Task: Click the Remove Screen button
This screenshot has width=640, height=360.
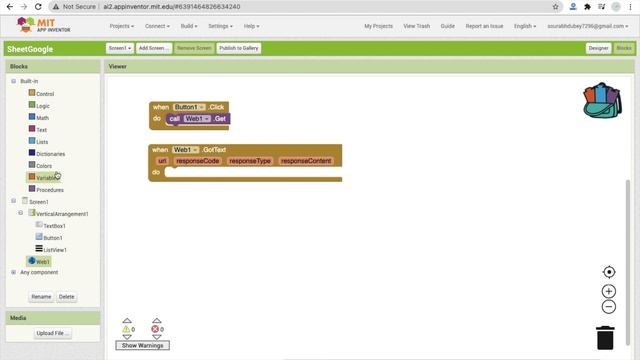Action: tap(194, 48)
